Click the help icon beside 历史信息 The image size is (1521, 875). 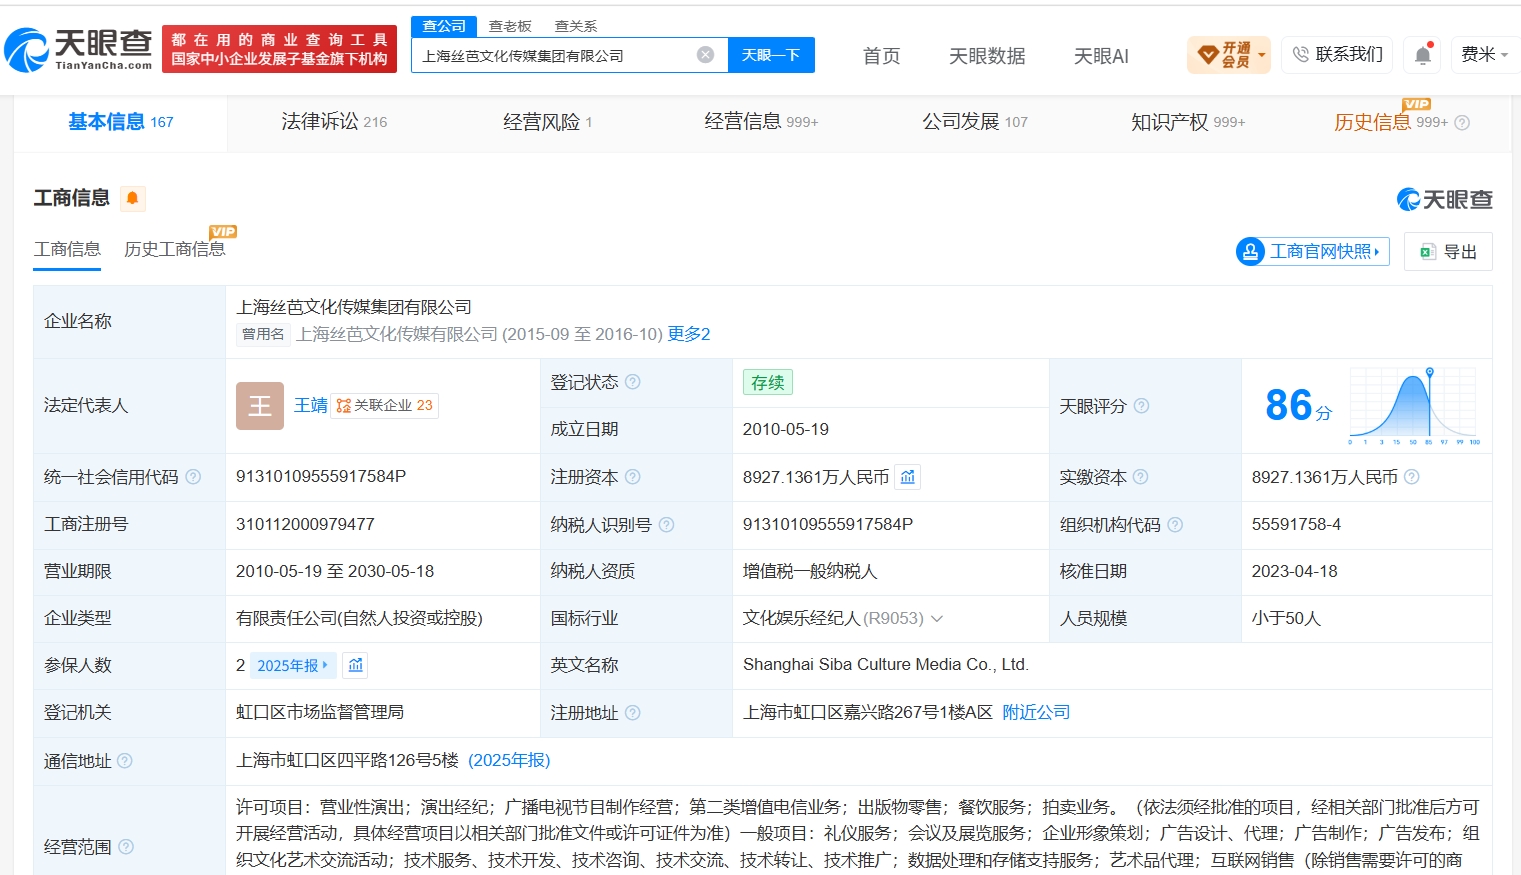point(1462,123)
